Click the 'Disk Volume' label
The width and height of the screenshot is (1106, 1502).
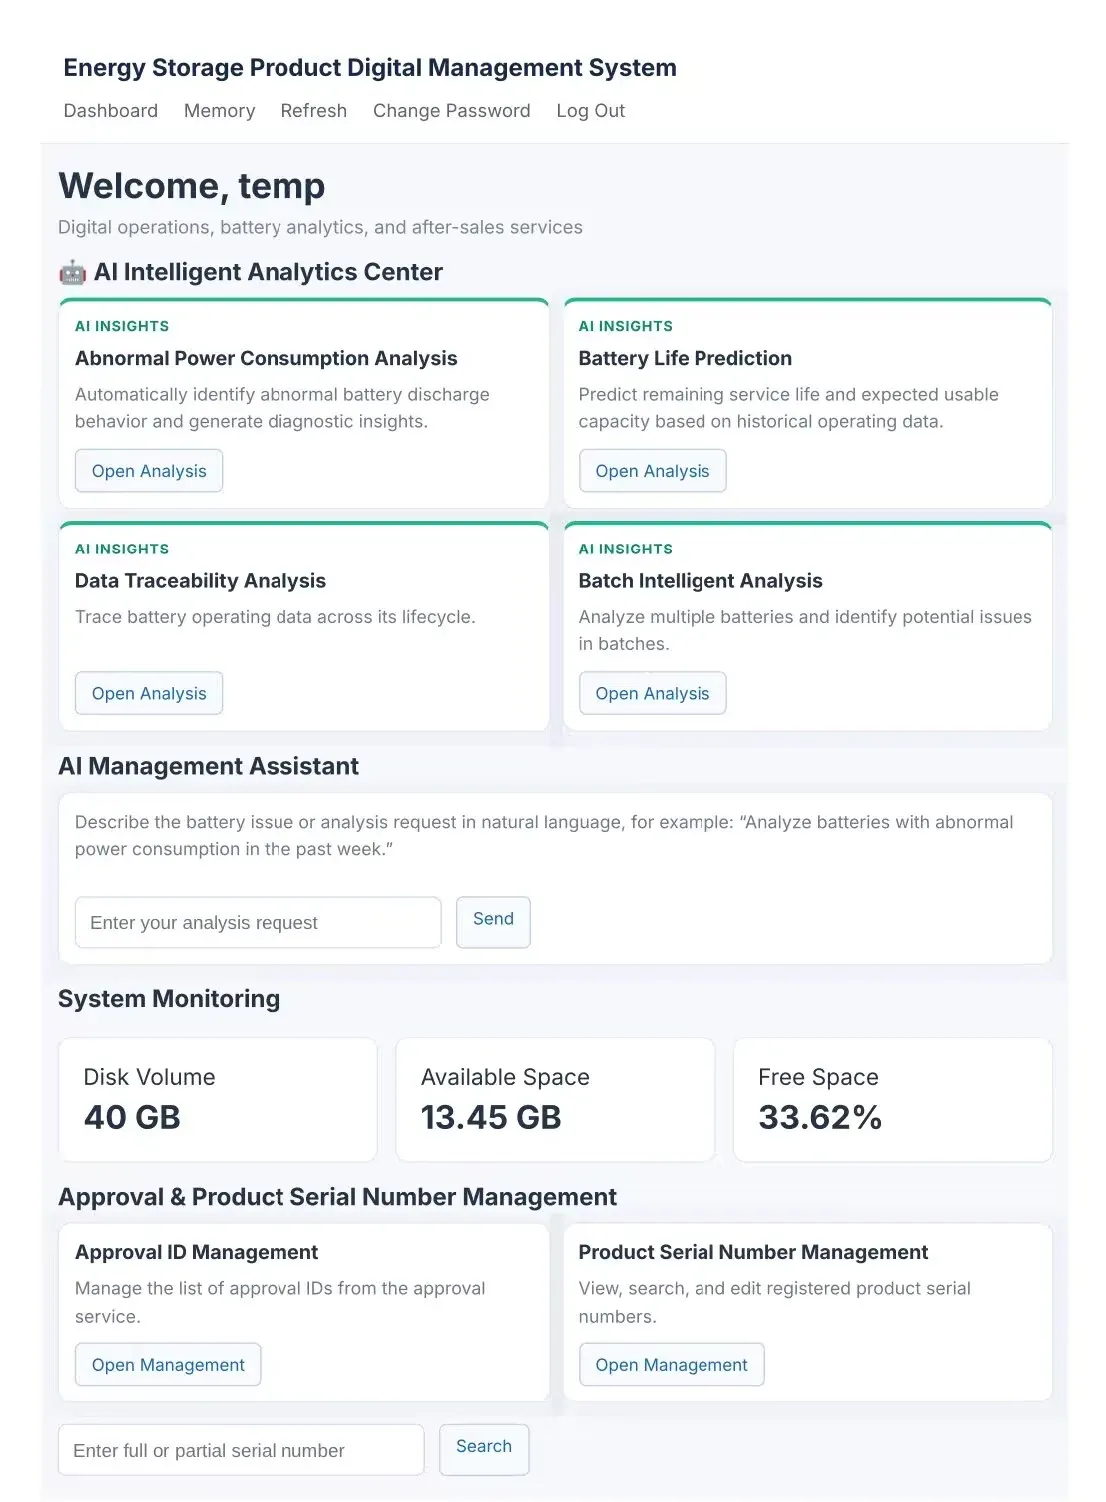(x=149, y=1077)
